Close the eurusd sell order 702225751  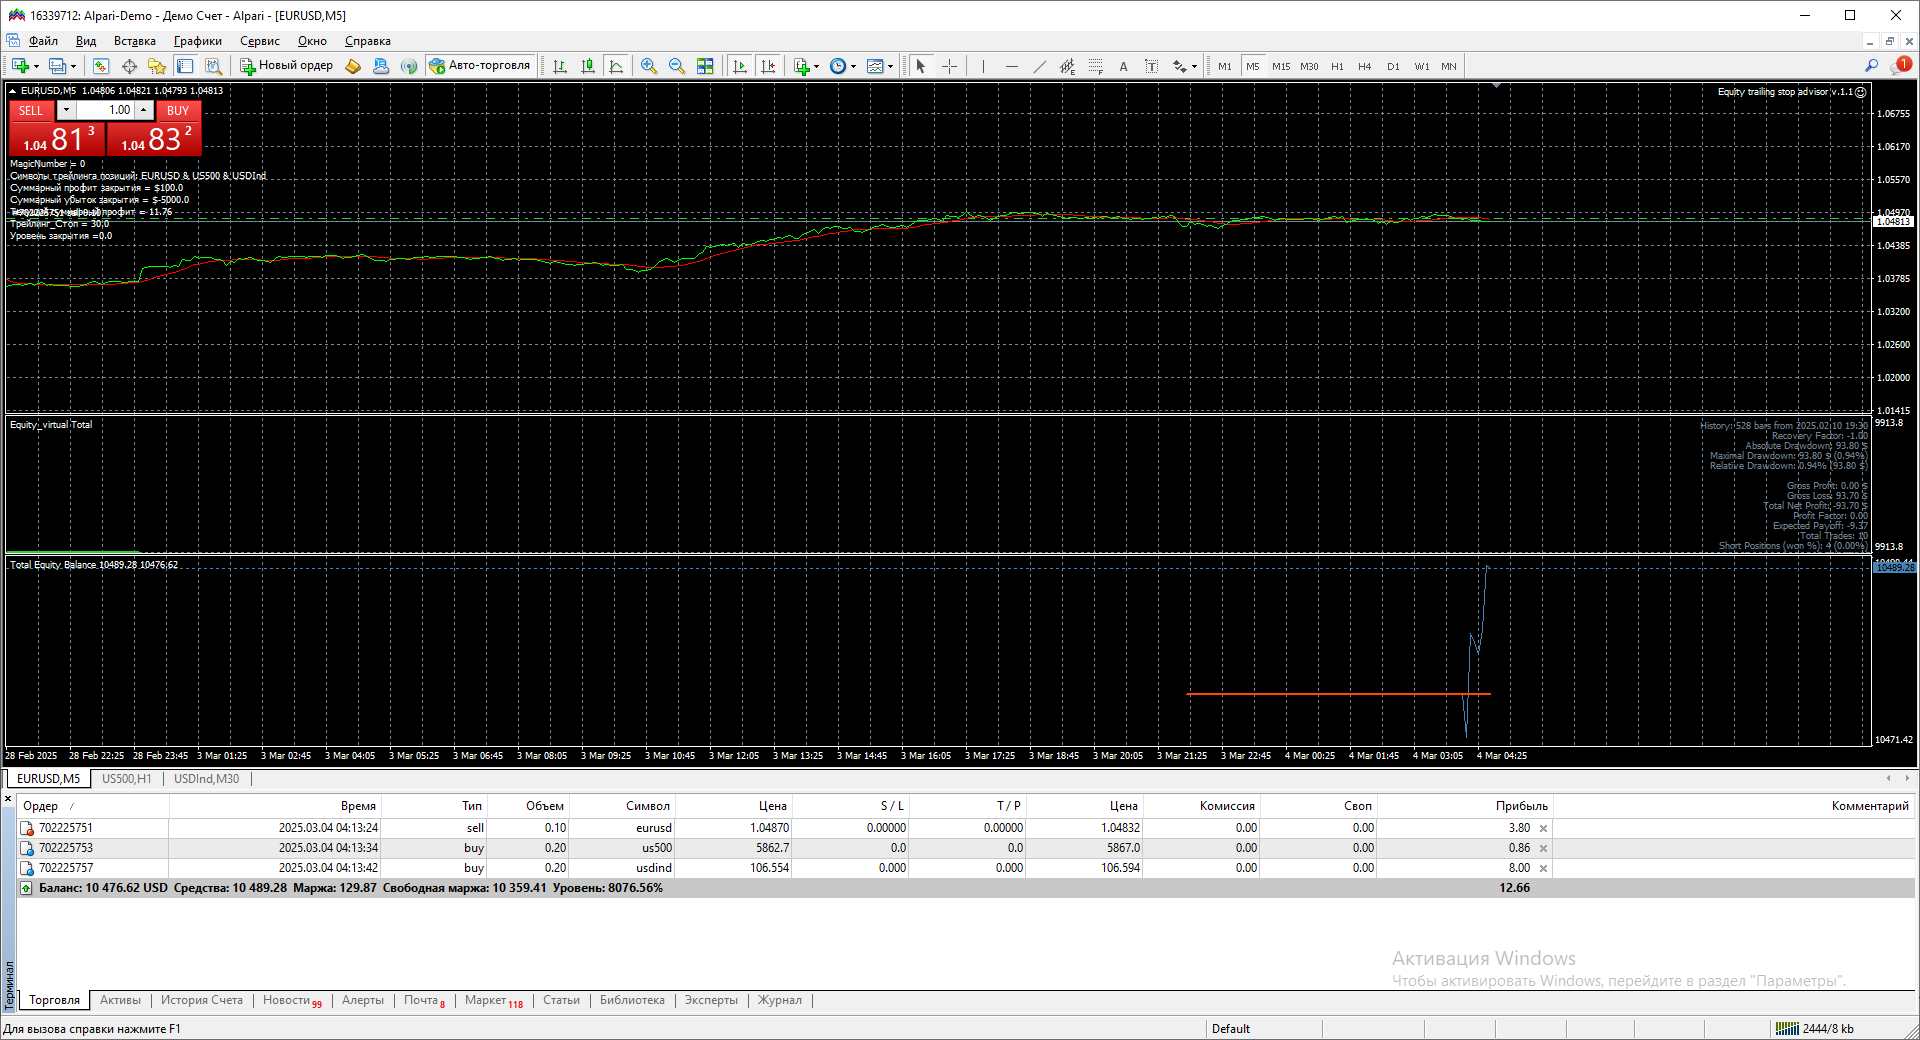coord(1543,828)
